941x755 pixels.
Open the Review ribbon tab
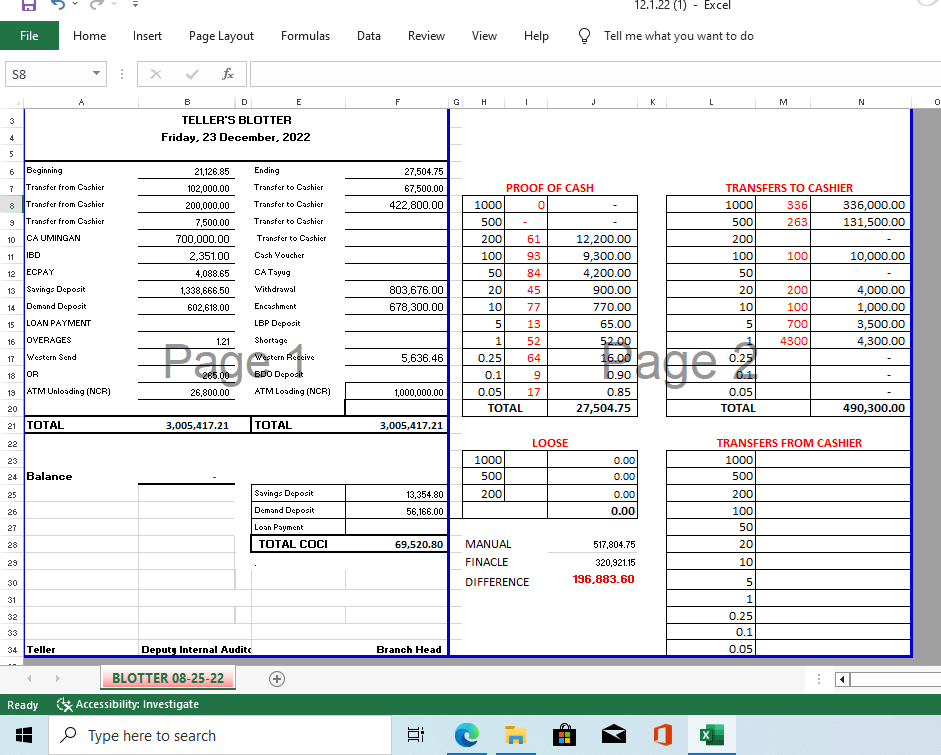(x=426, y=36)
